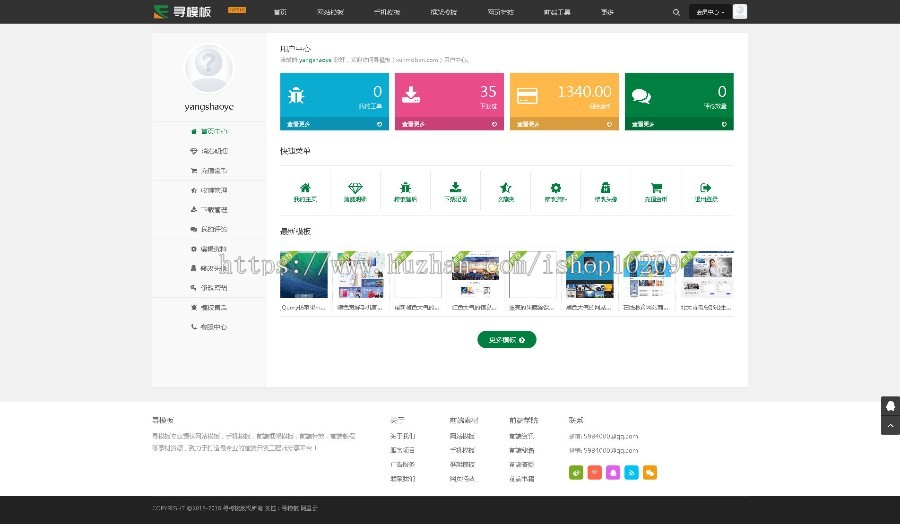
Task: Click the green social icon in footer
Action: (576, 472)
